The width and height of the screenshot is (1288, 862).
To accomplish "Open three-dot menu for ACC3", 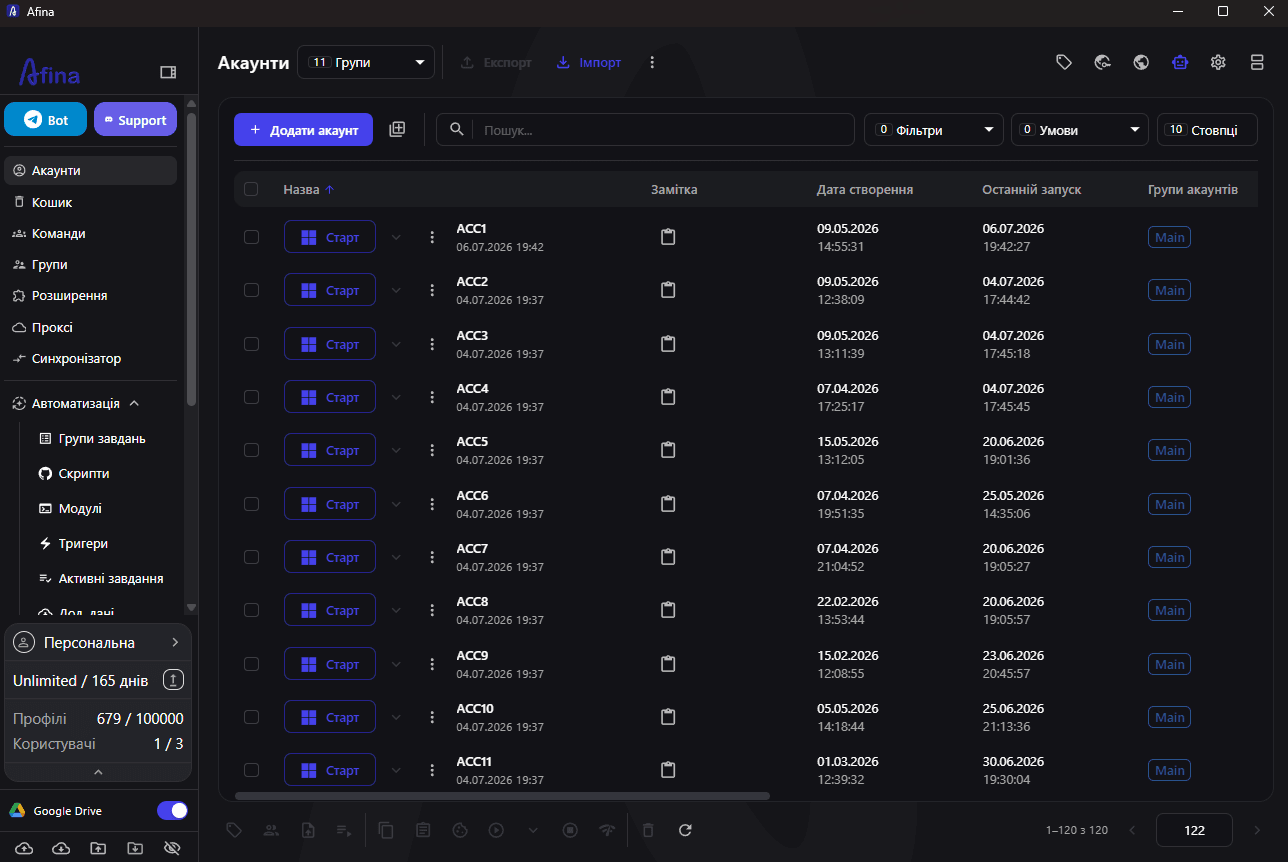I will (x=432, y=344).
